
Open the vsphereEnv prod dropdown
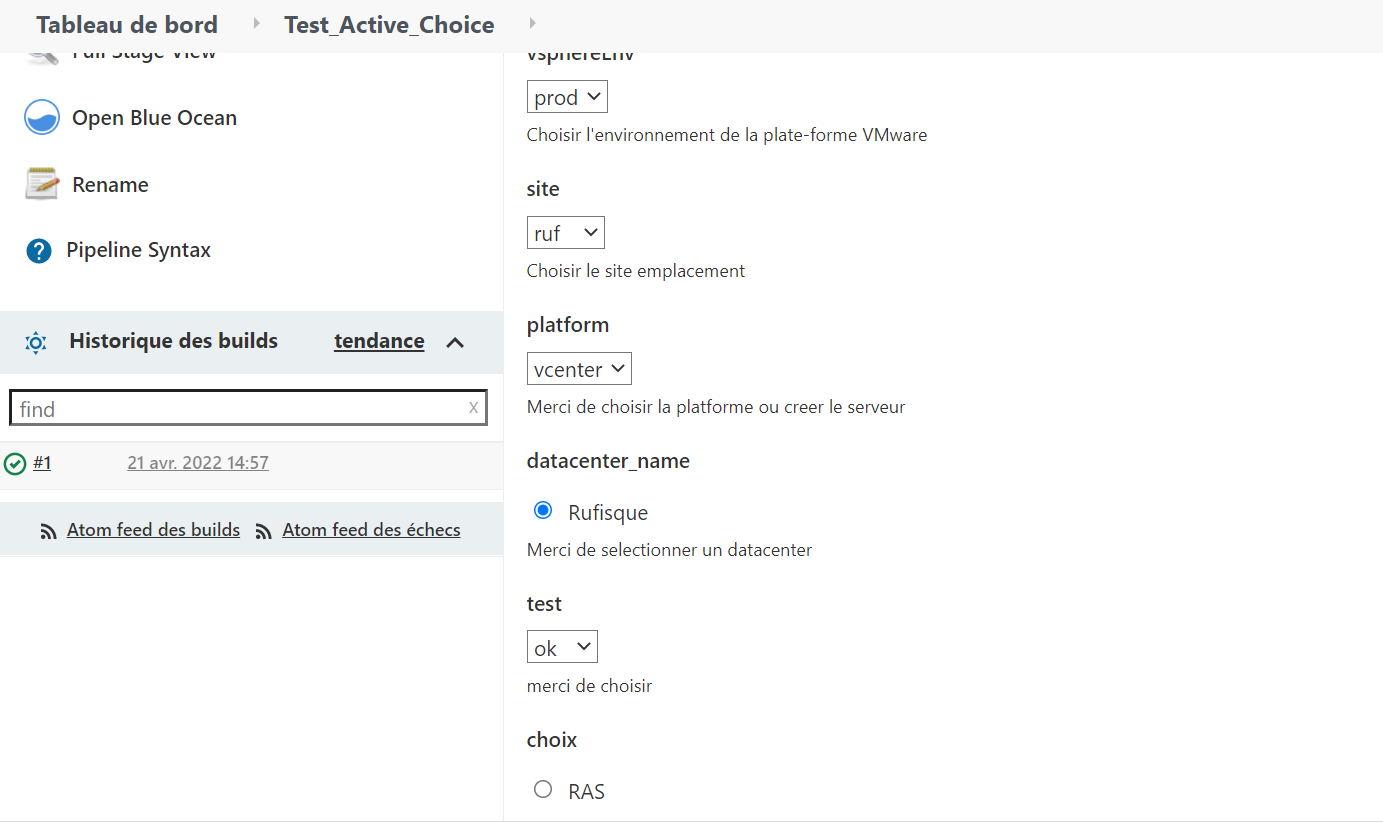[567, 97]
